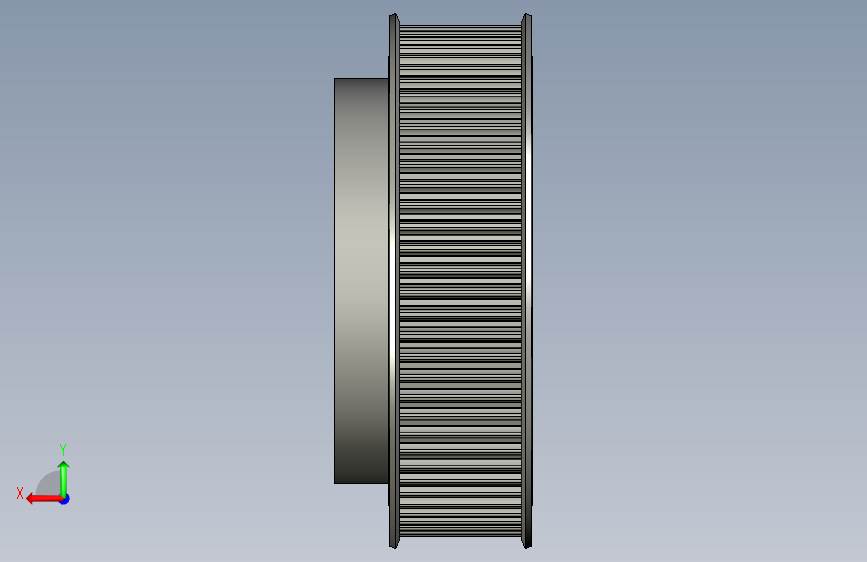Click the green "Y" axis label
The image size is (867, 562).
[63, 449]
